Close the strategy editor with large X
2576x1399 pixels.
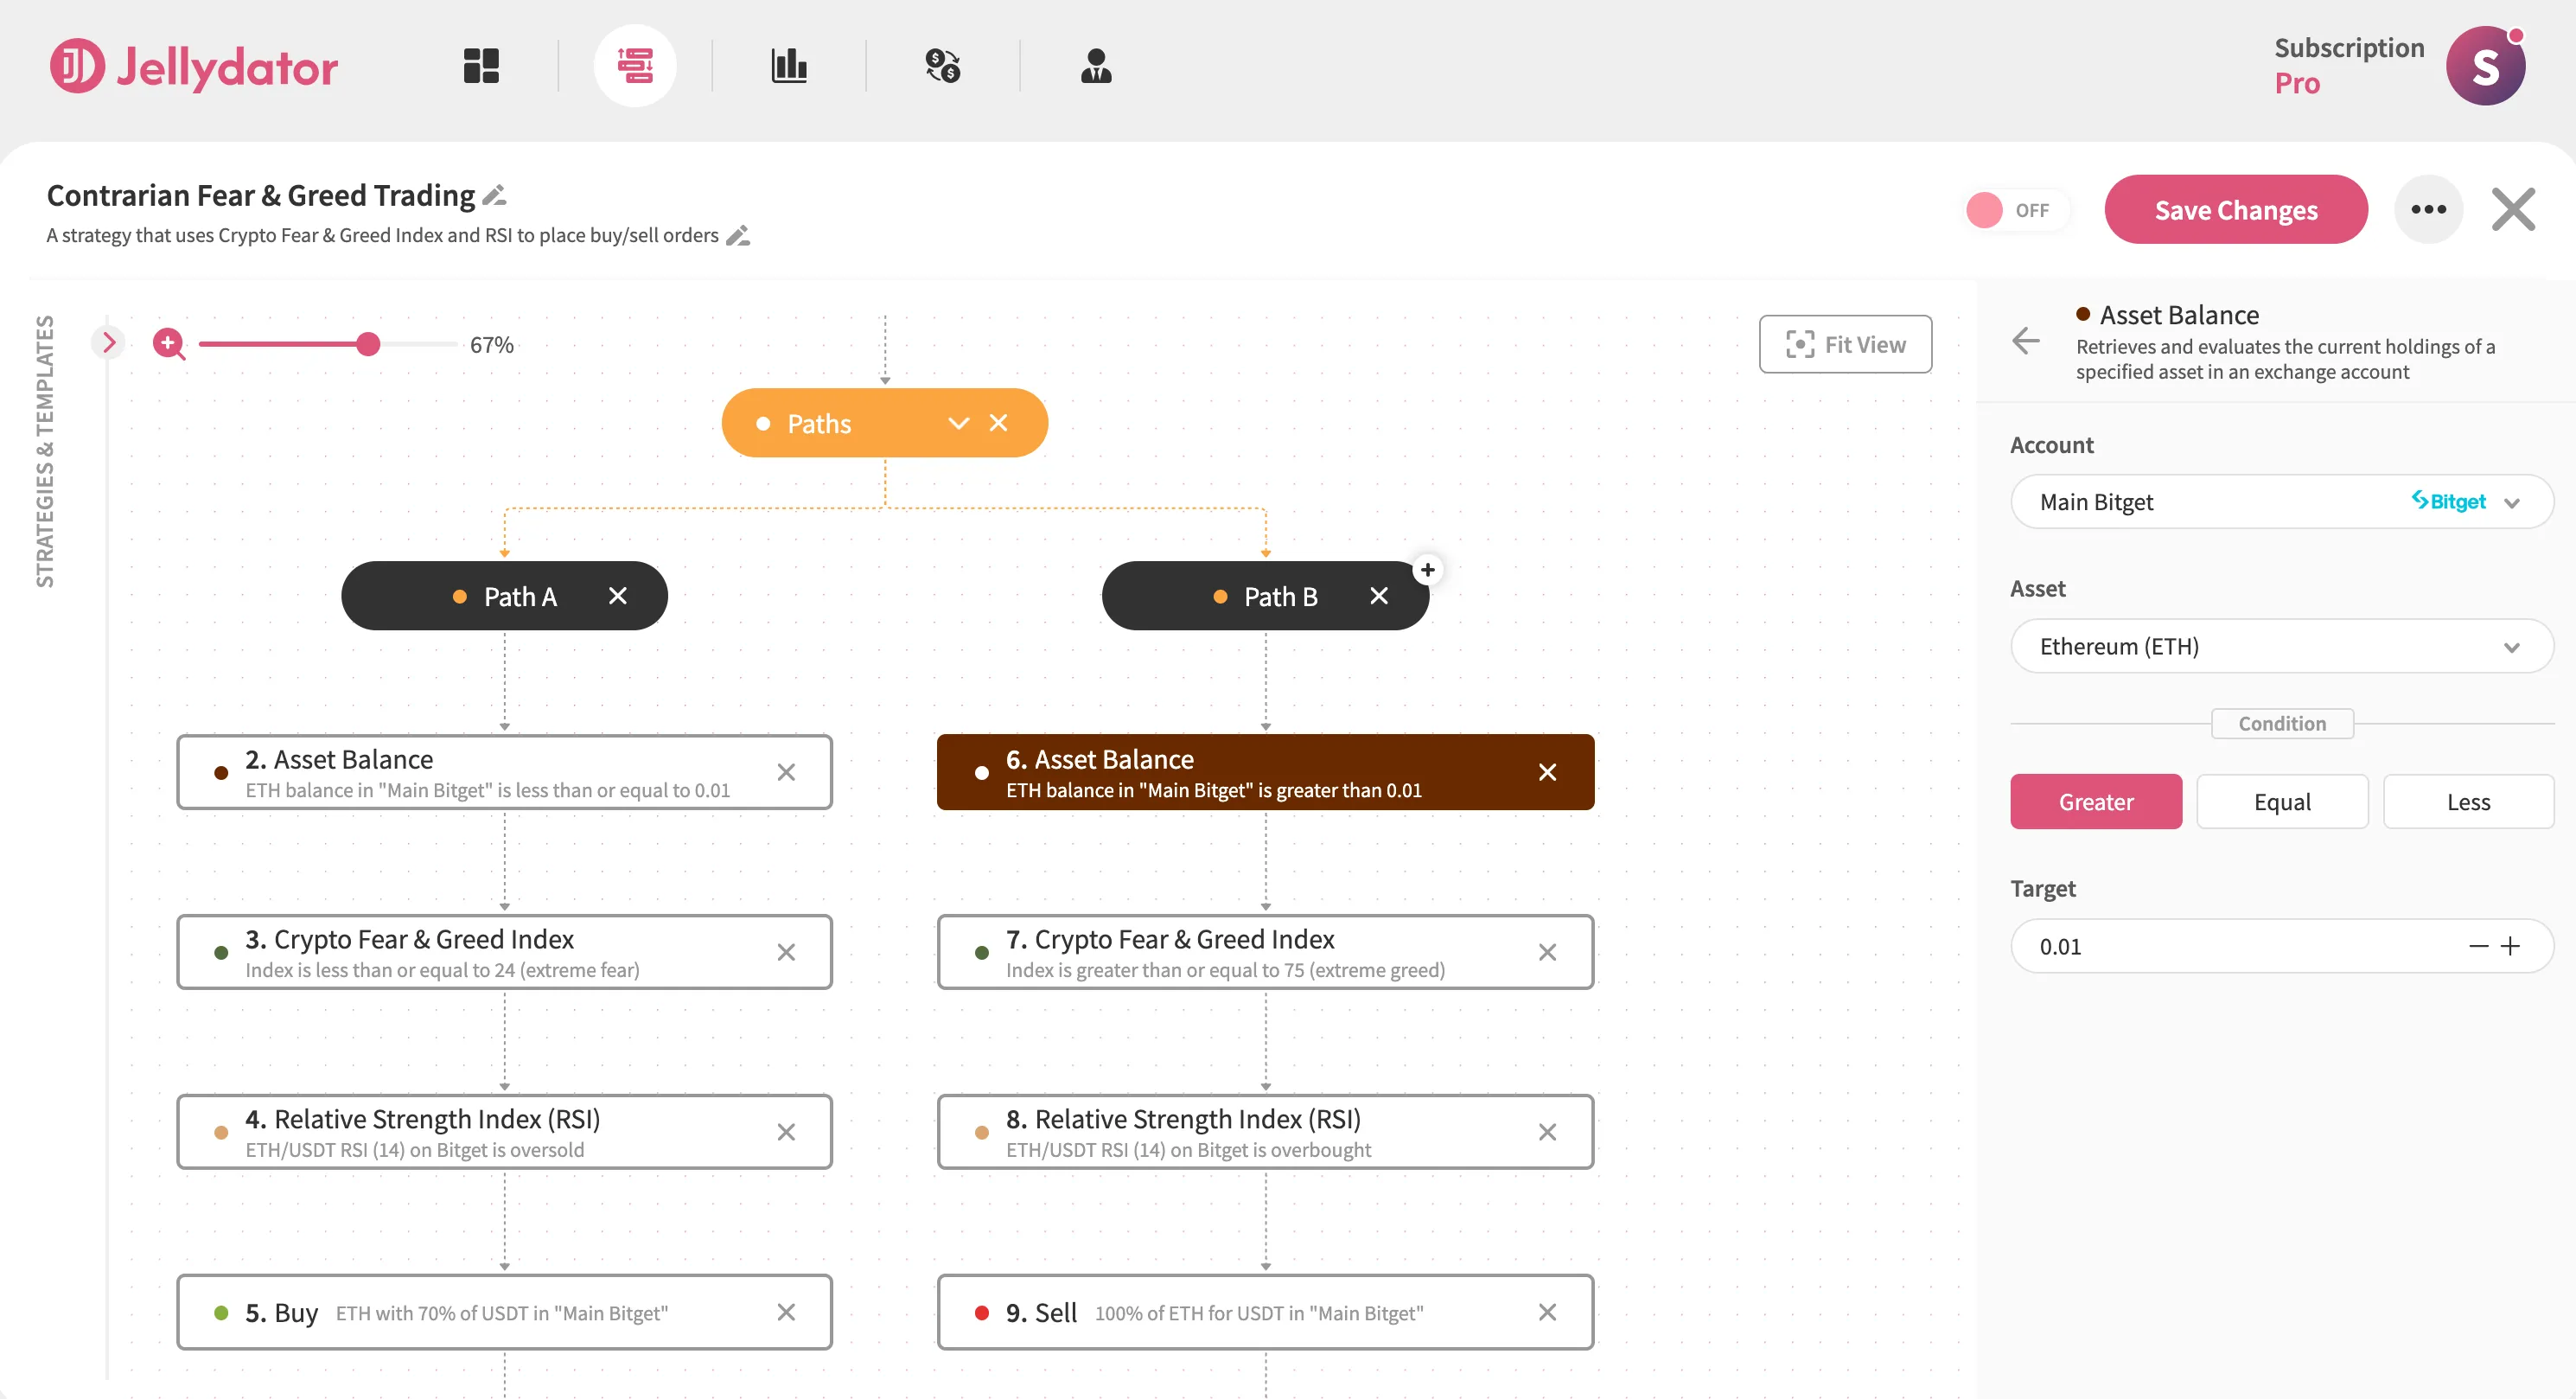(2513, 209)
